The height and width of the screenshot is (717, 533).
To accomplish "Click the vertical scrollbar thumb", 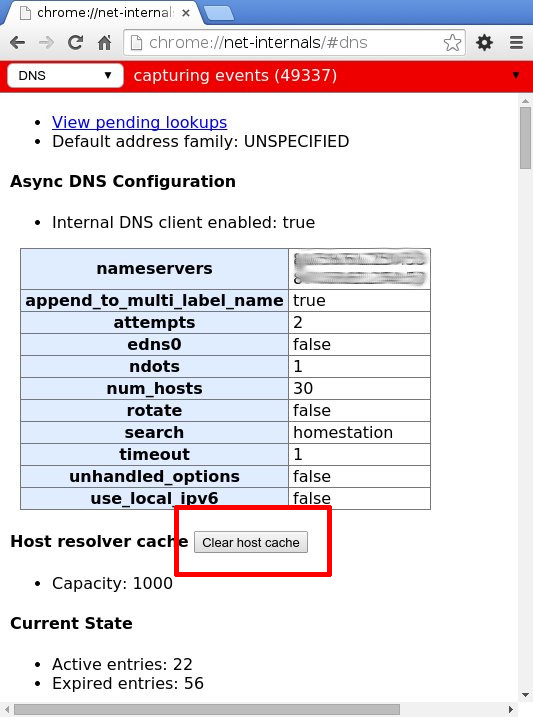I will point(526,138).
